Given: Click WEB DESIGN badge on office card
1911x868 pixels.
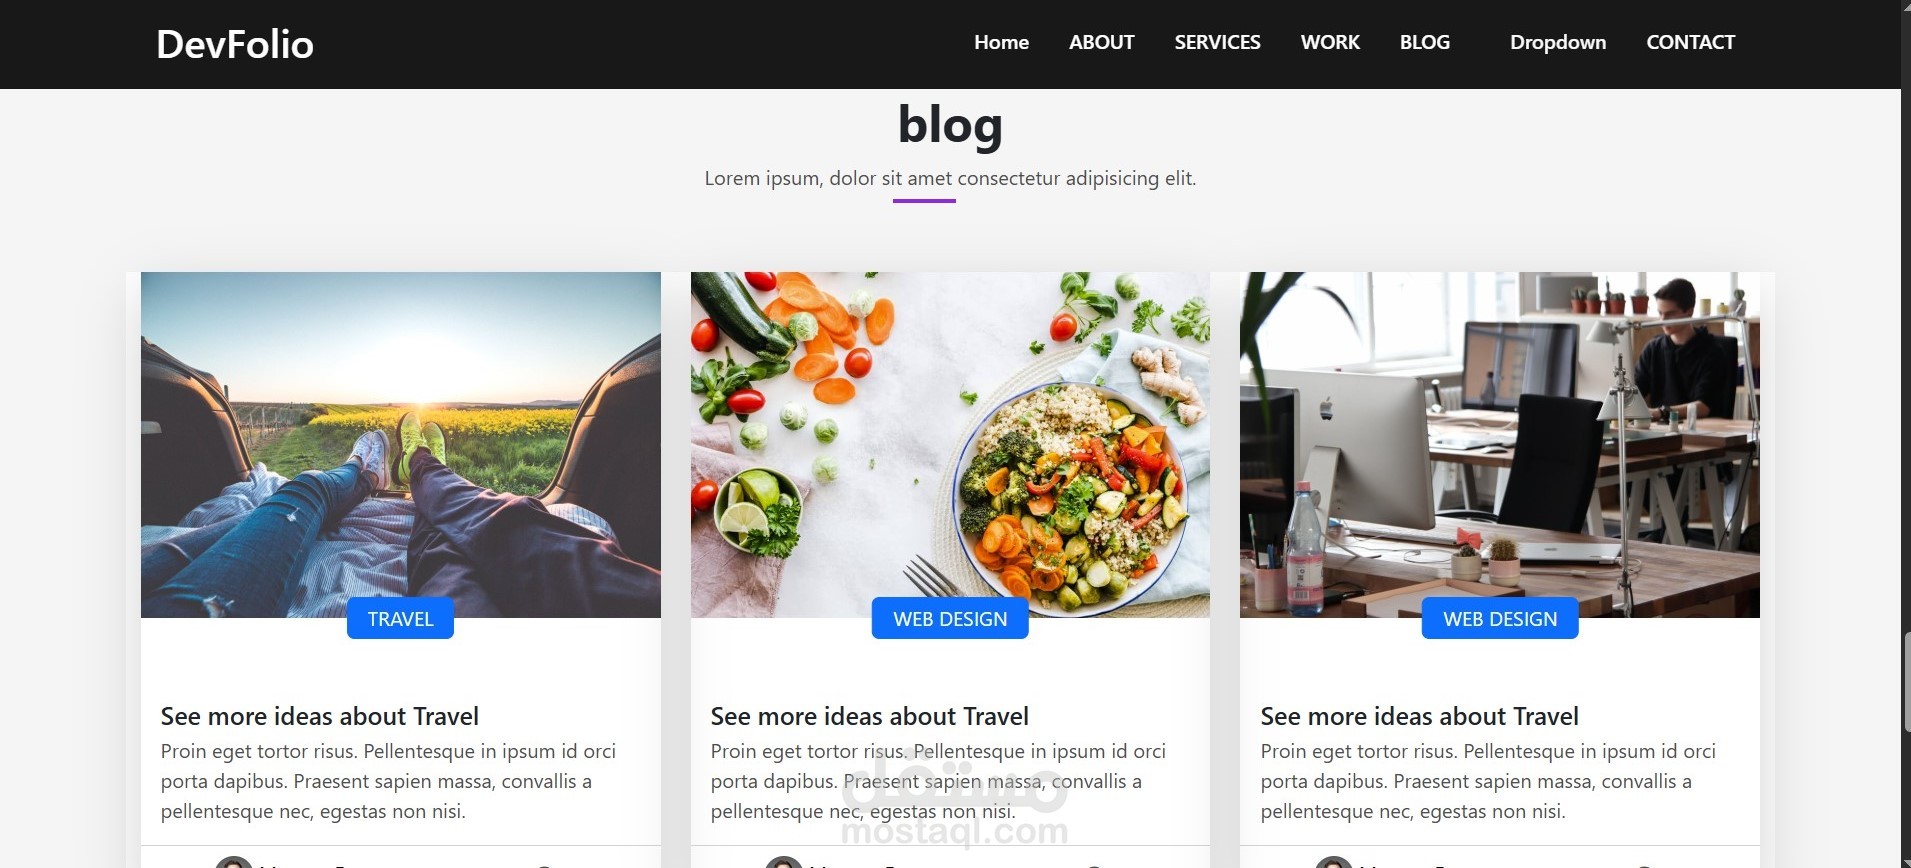Looking at the screenshot, I should point(1500,619).
